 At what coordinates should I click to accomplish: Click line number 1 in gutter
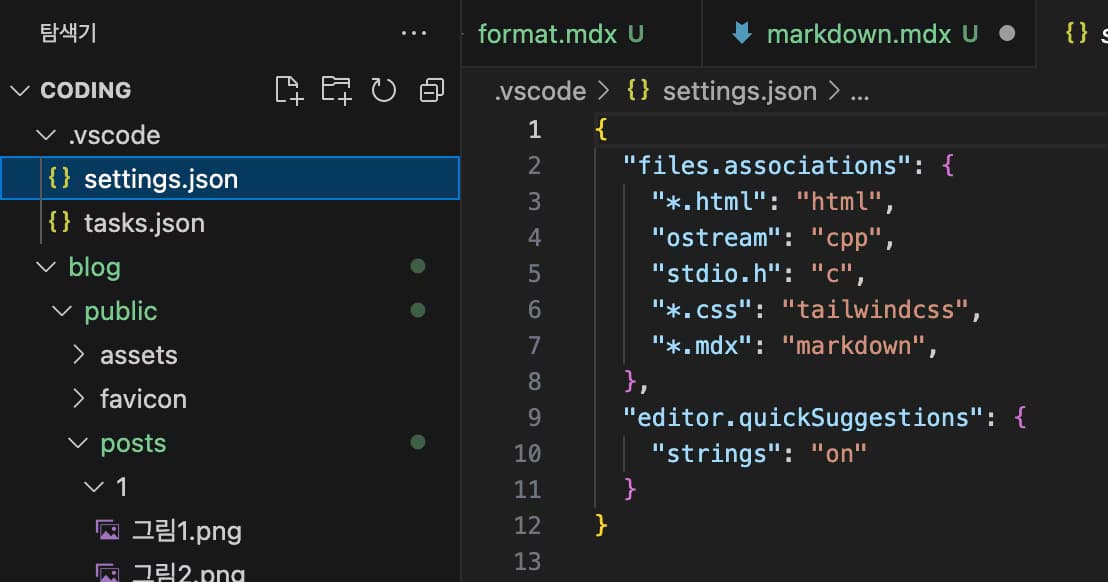535,129
